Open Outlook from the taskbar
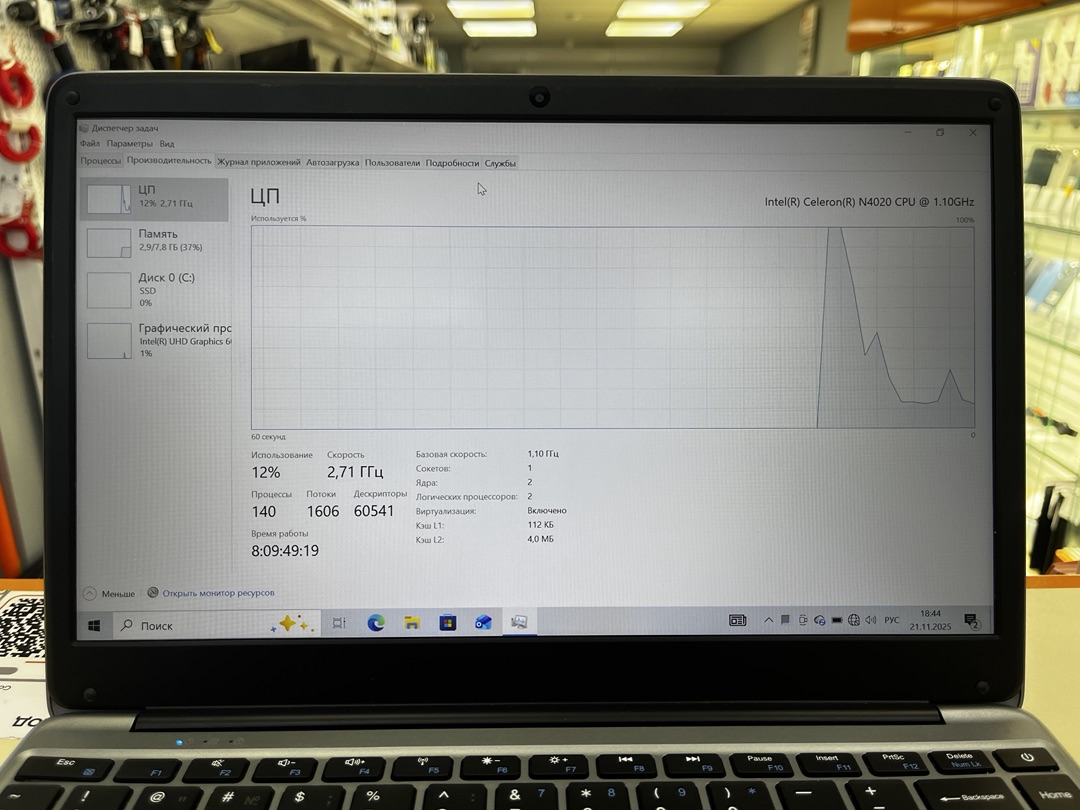The width and height of the screenshot is (1080, 810). tap(483, 623)
